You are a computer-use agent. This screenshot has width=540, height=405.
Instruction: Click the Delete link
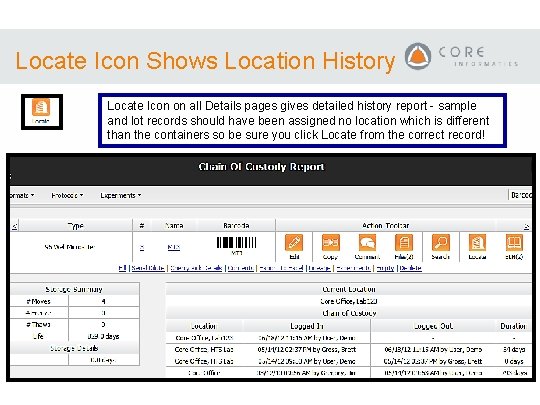(x=411, y=268)
